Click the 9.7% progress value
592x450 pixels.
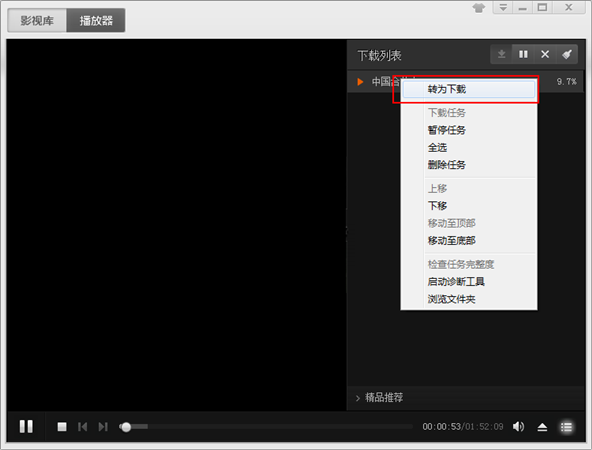[566, 82]
